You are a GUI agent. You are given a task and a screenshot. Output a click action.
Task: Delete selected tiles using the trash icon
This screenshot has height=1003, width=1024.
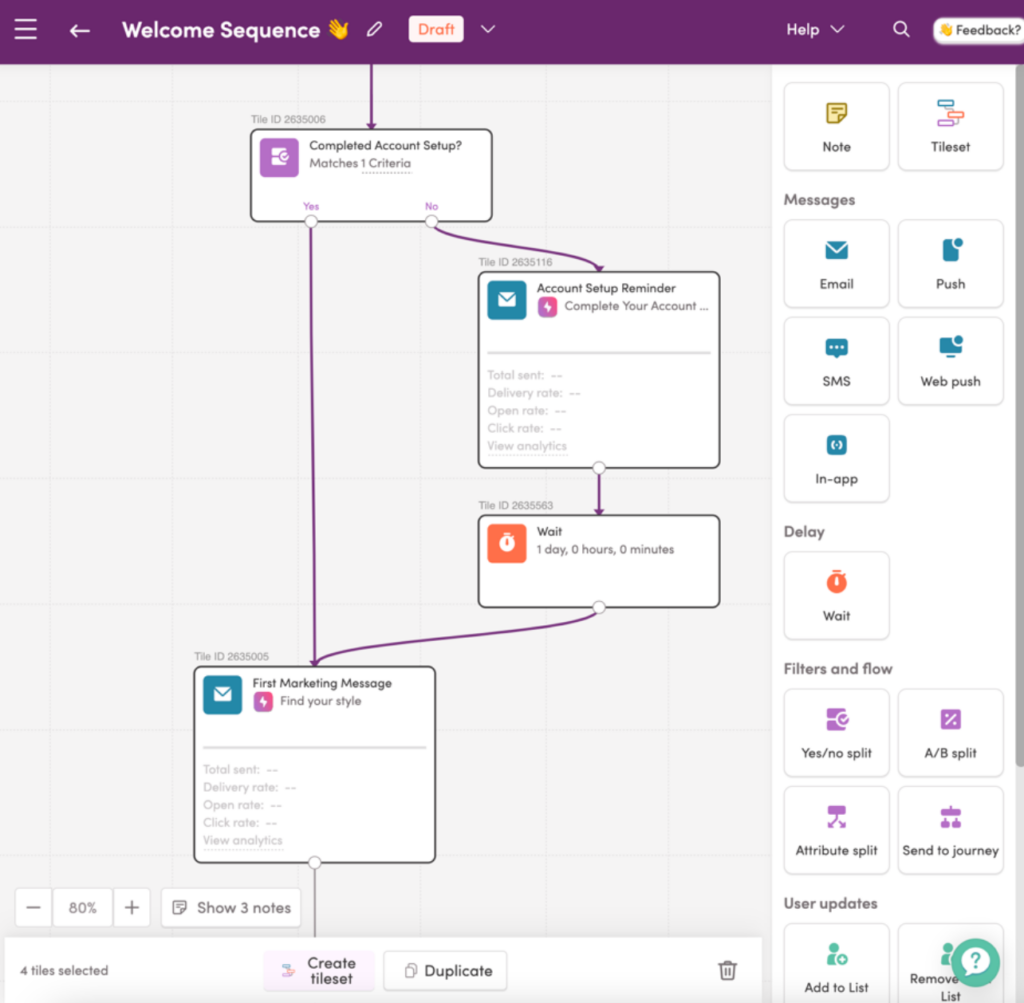click(727, 970)
